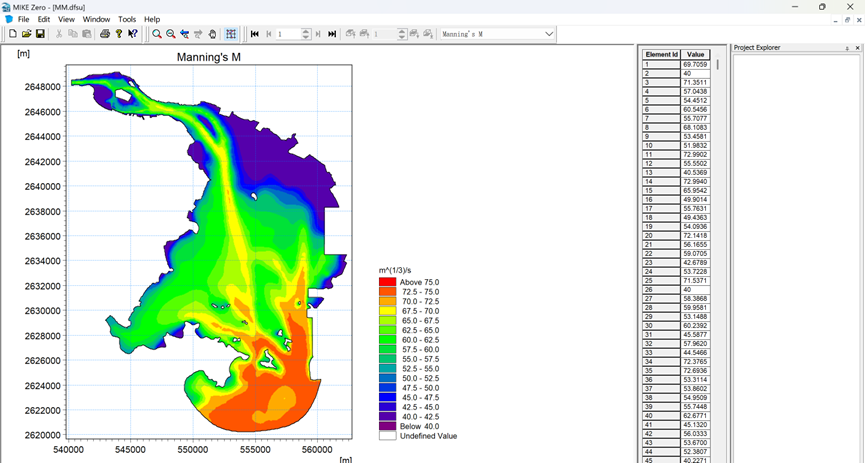Increase the time step spinner value
Image resolution: width=865 pixels, height=463 pixels.
coord(306,31)
